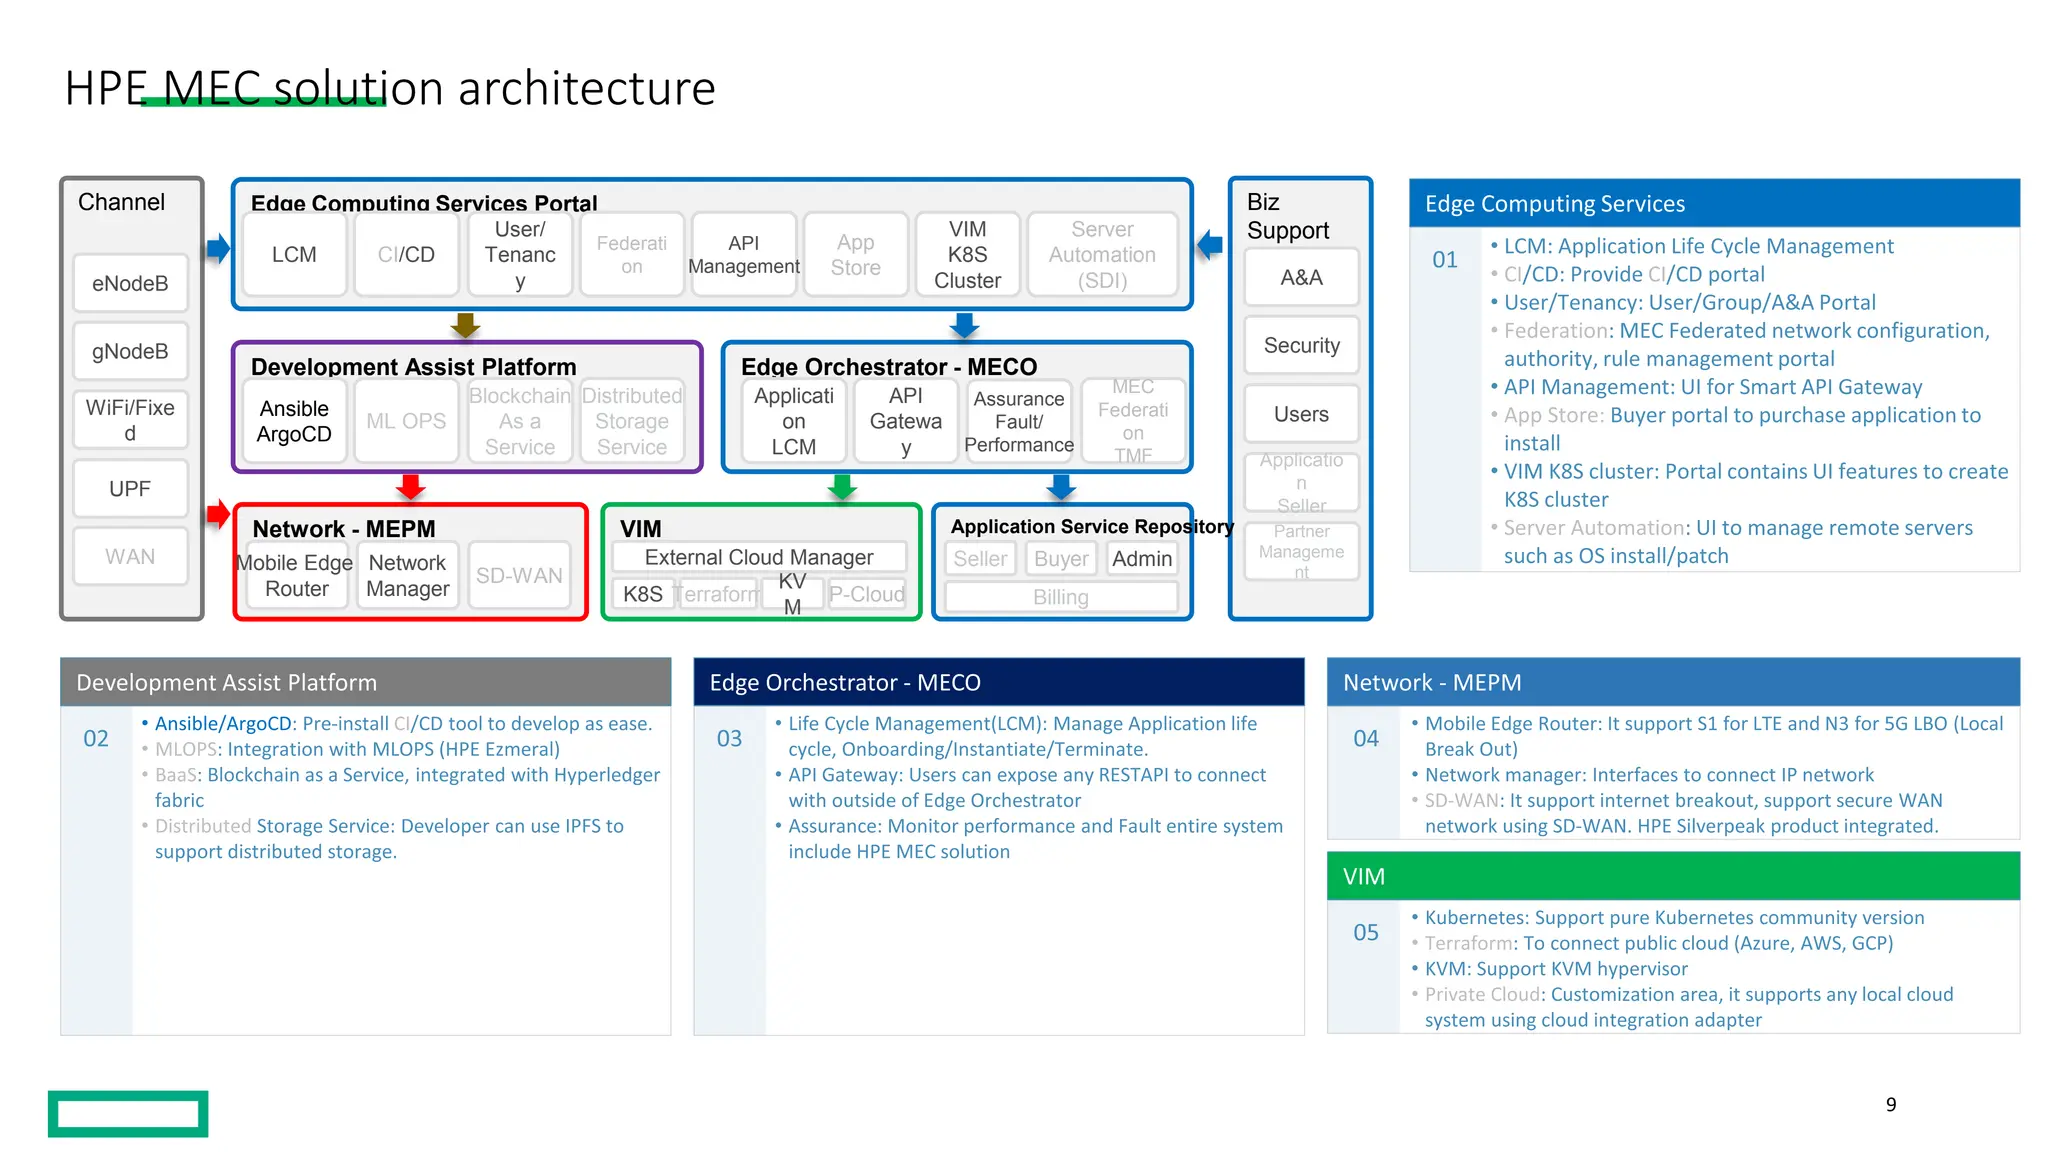Viewport: 2048px width, 1152px height.
Task: Click the Edge Orchestrator - MECO dark header
Action: [998, 682]
